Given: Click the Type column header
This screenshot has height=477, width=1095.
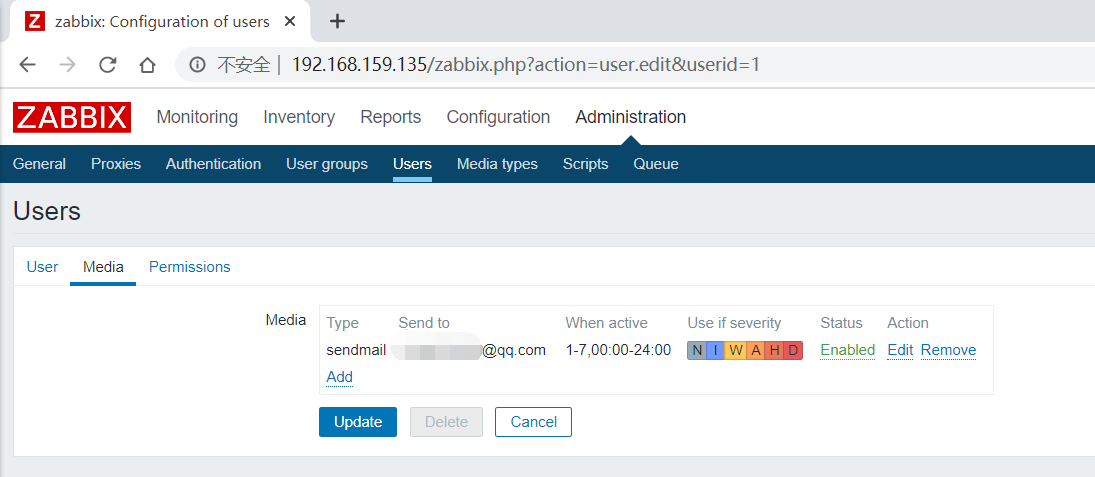Looking at the screenshot, I should coord(342,323).
